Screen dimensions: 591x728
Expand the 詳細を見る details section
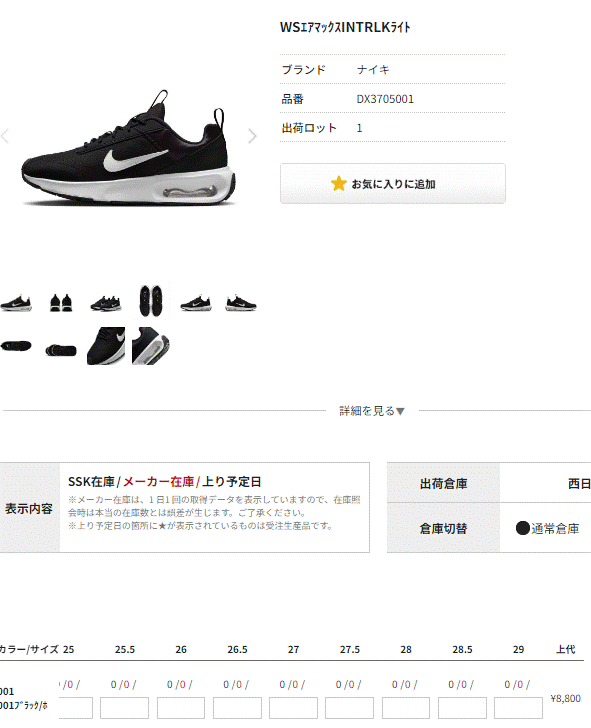(x=372, y=411)
